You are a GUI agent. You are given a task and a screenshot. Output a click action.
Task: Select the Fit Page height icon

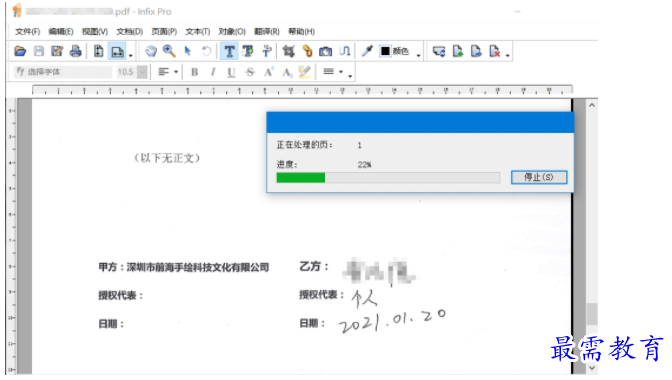coord(99,51)
